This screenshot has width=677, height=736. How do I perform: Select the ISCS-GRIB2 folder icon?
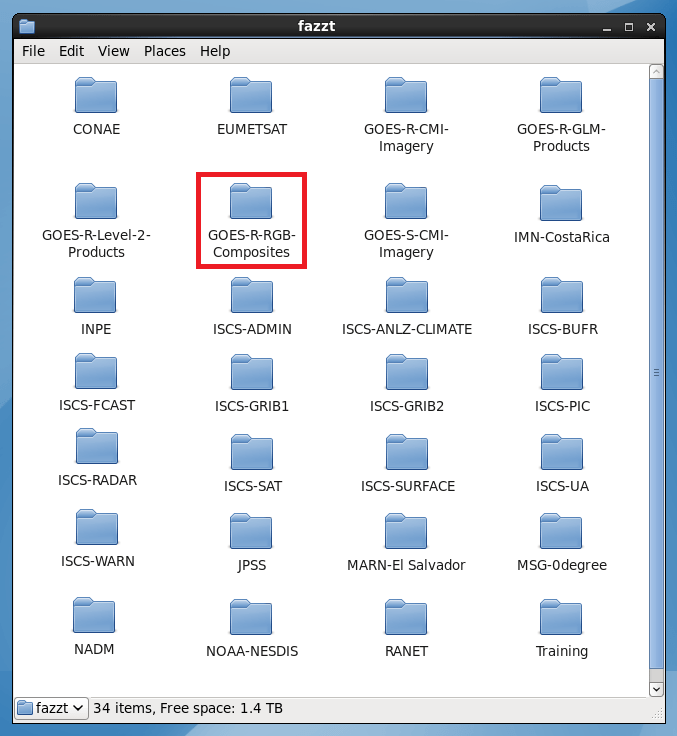[407, 373]
